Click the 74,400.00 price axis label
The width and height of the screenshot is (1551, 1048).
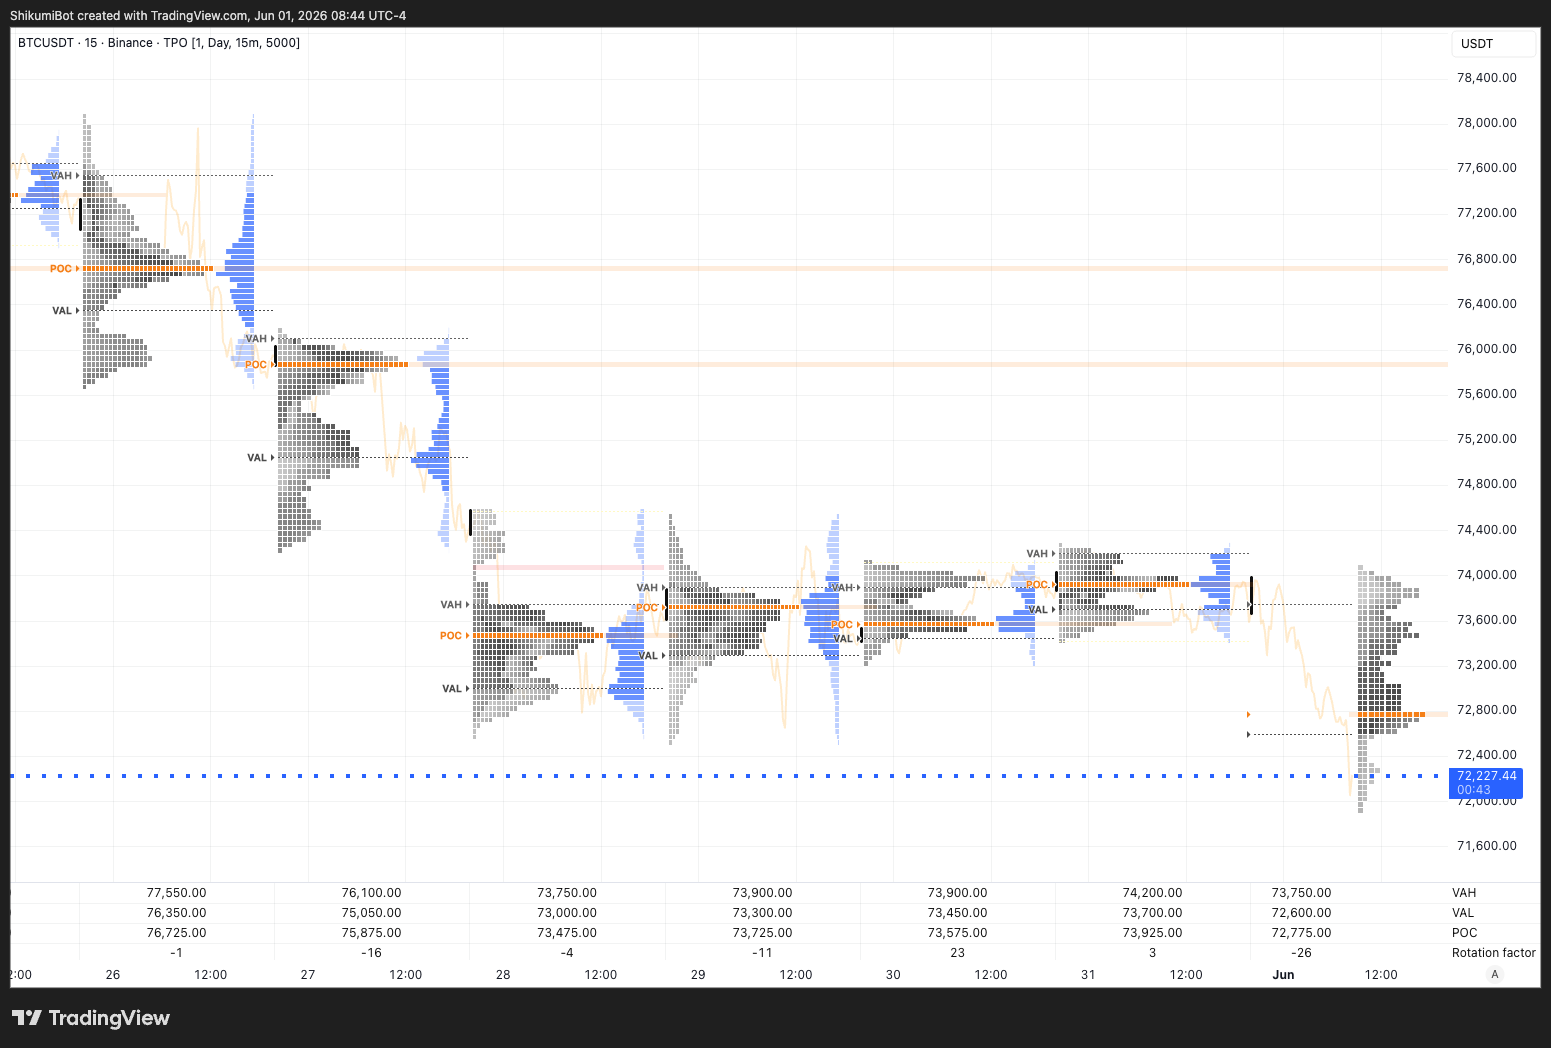[x=1486, y=530]
